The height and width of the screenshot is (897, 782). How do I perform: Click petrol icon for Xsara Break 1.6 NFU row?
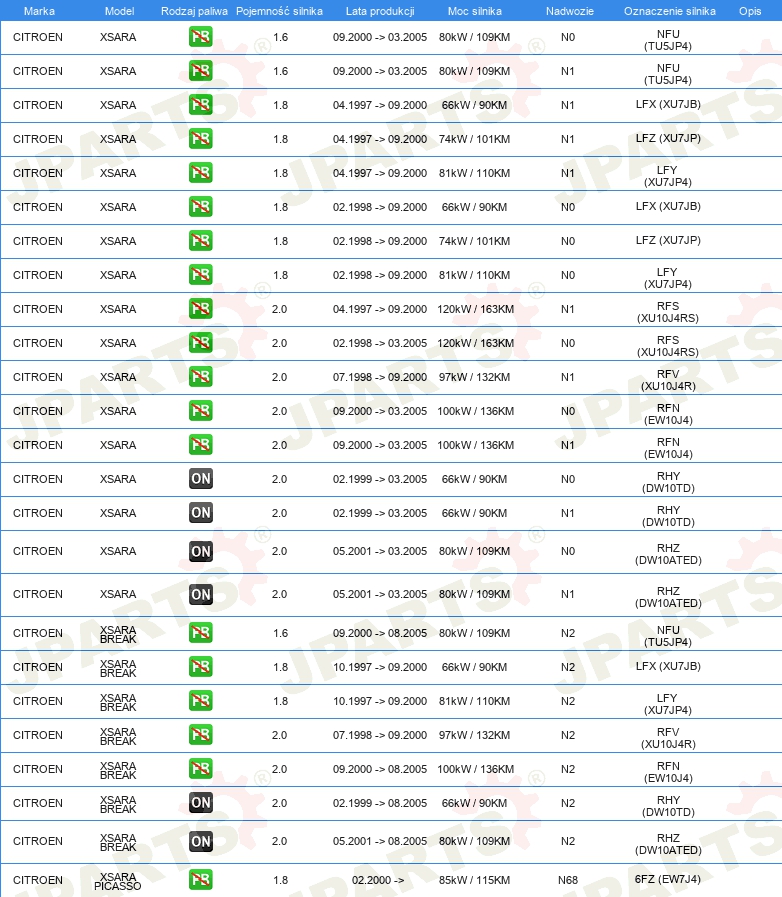tap(201, 633)
